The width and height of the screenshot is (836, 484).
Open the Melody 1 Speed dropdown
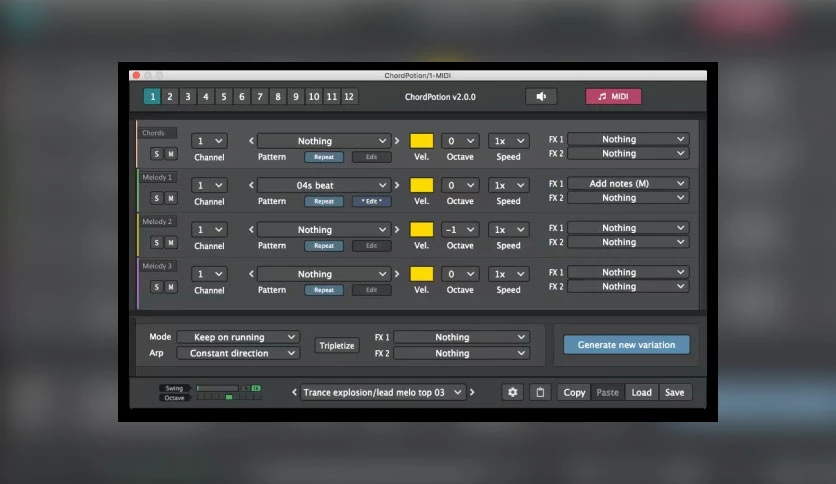[x=509, y=185]
